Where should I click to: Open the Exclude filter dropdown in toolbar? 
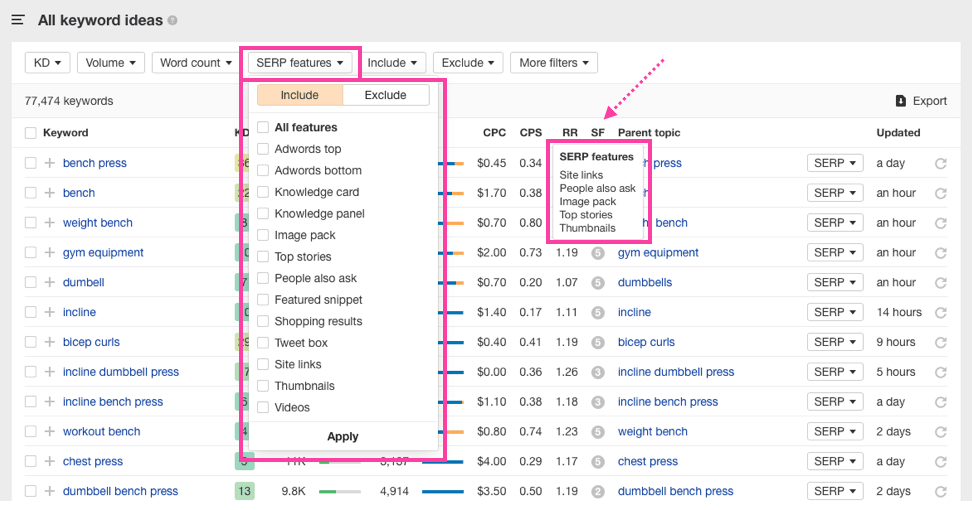[x=467, y=63]
